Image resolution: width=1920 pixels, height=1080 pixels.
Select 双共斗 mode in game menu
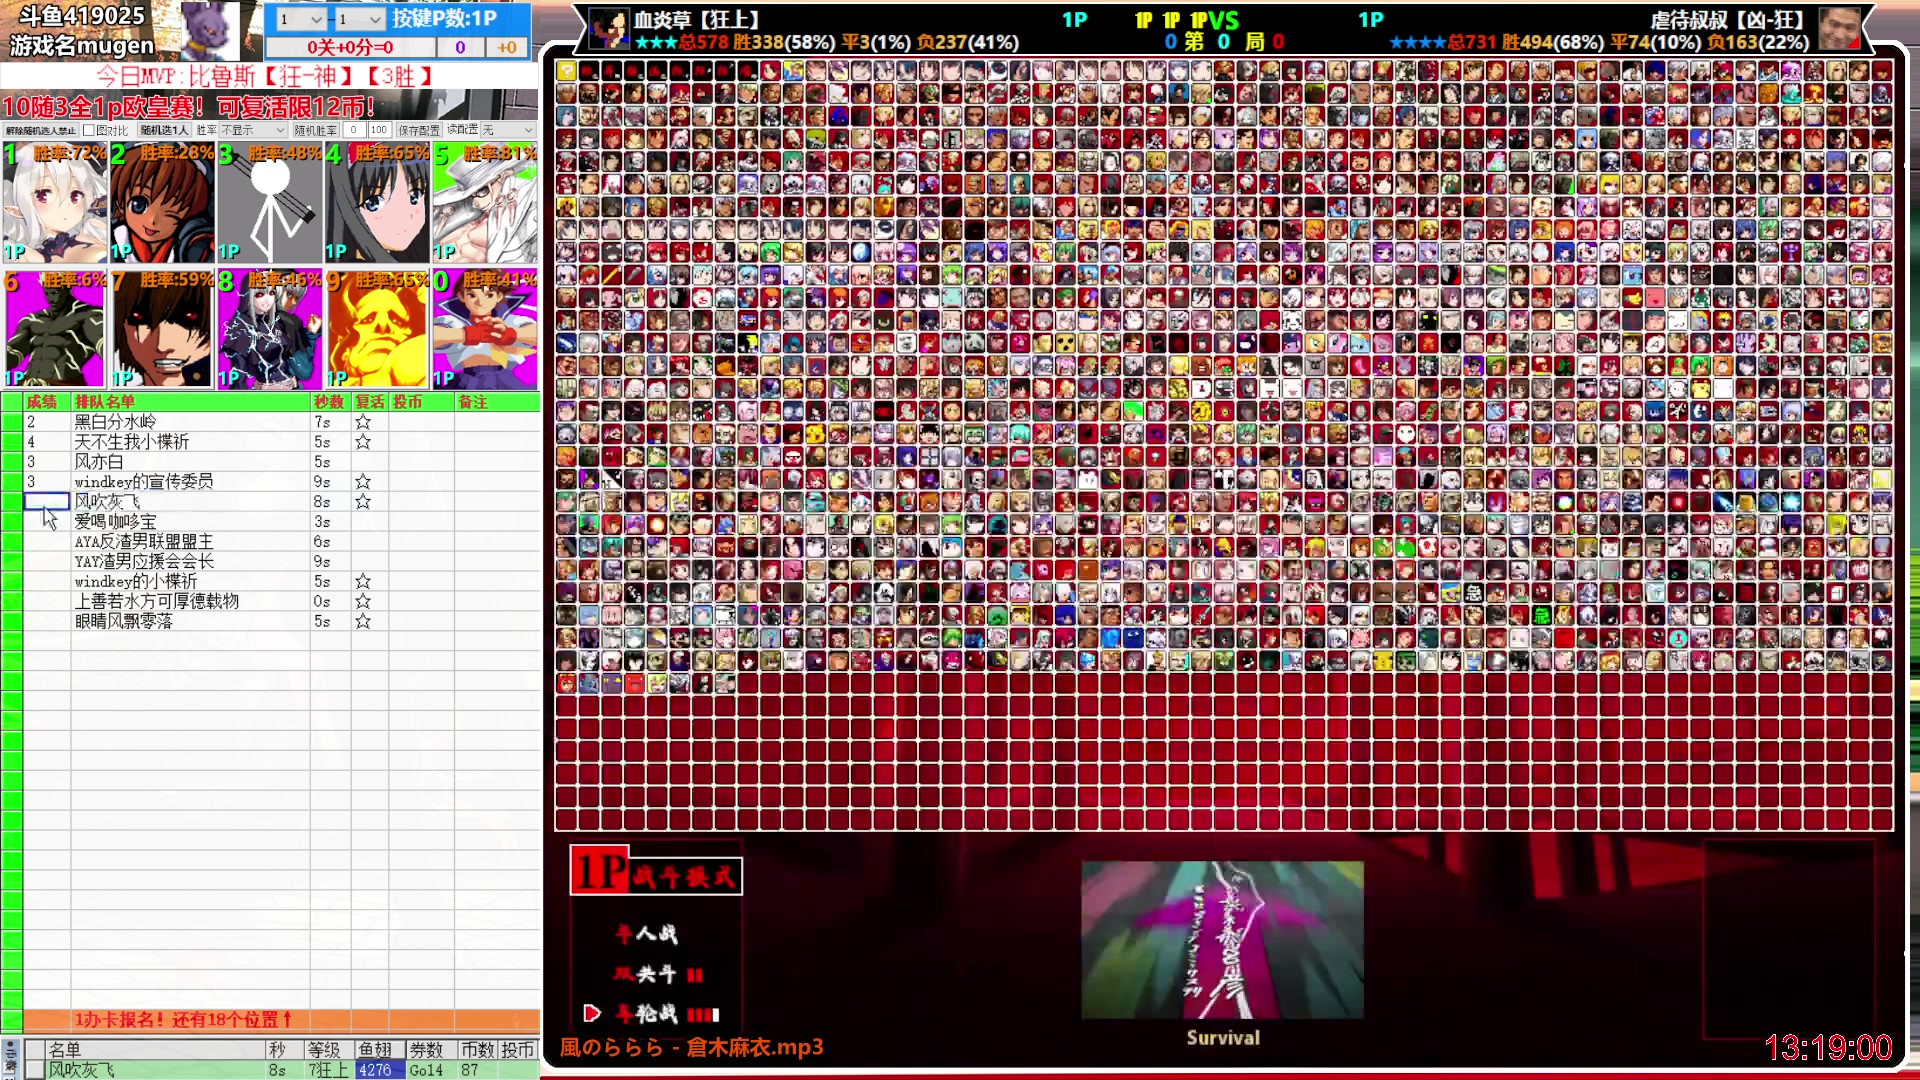[659, 974]
